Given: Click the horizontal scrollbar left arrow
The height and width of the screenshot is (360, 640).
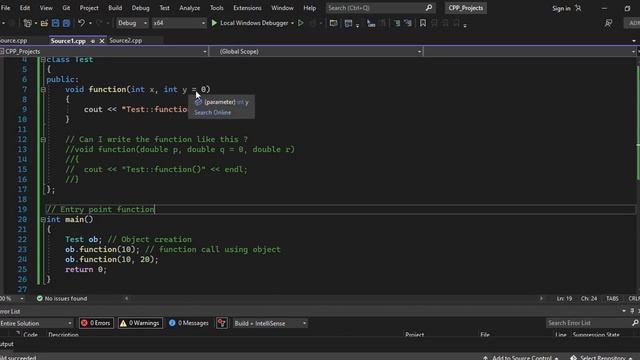Looking at the screenshot, I should 127,298.
